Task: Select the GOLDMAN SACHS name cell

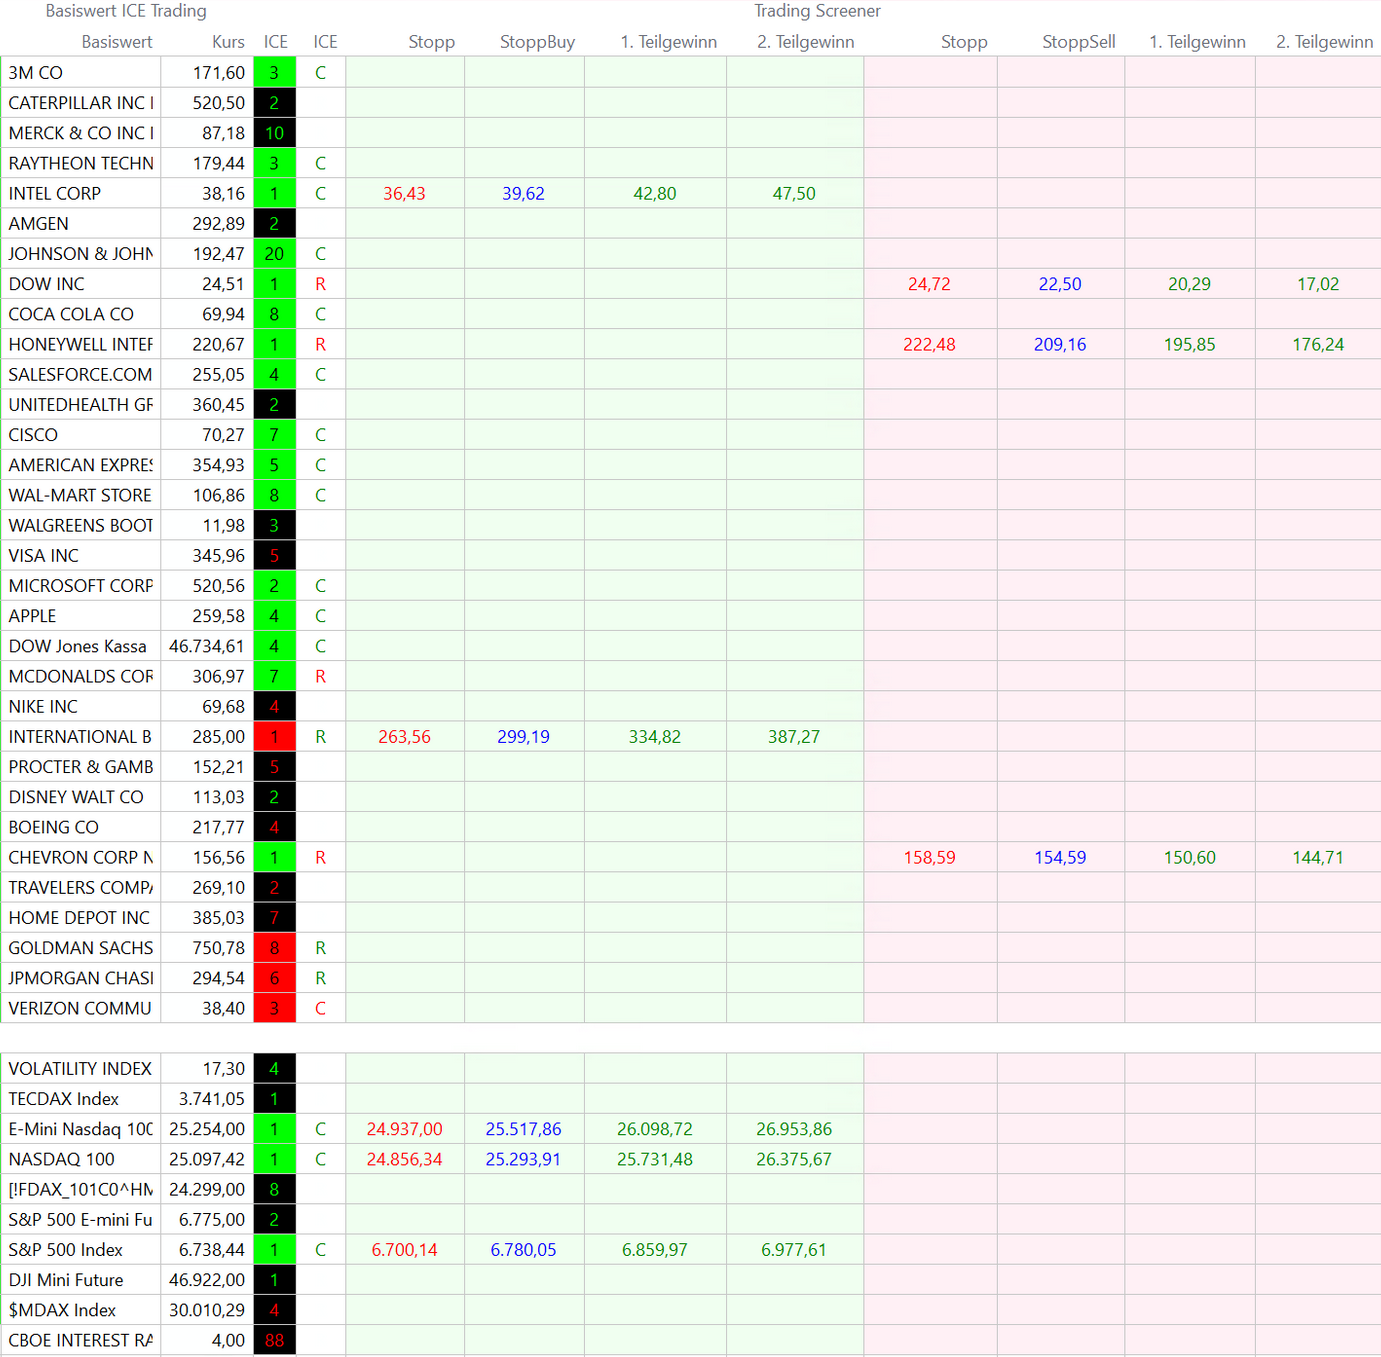Action: 80,948
